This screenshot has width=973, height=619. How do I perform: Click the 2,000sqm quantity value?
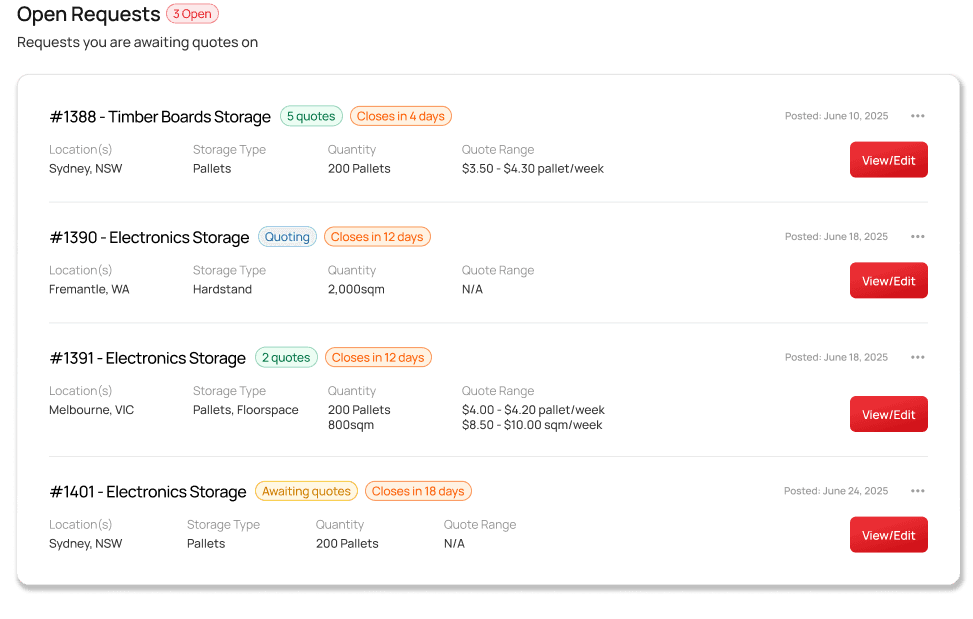coord(356,289)
